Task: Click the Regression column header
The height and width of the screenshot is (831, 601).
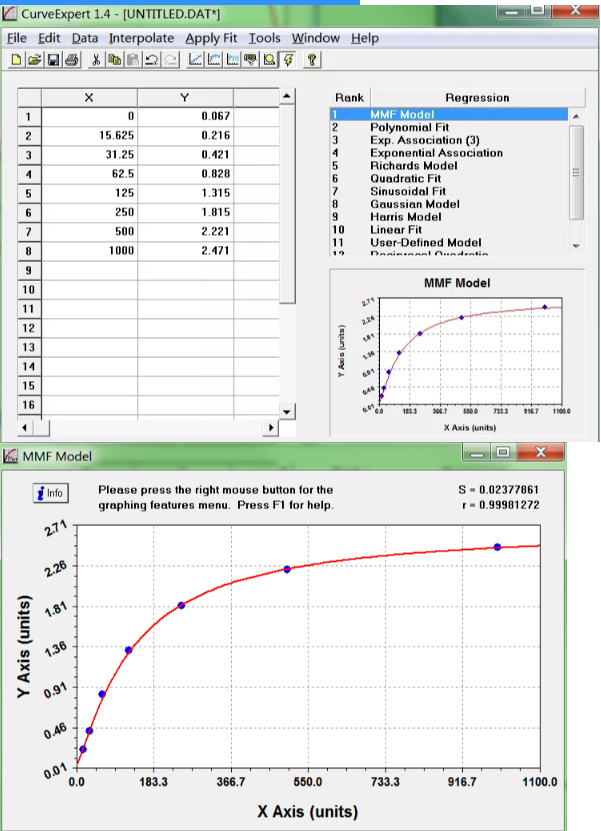Action: tap(477, 98)
